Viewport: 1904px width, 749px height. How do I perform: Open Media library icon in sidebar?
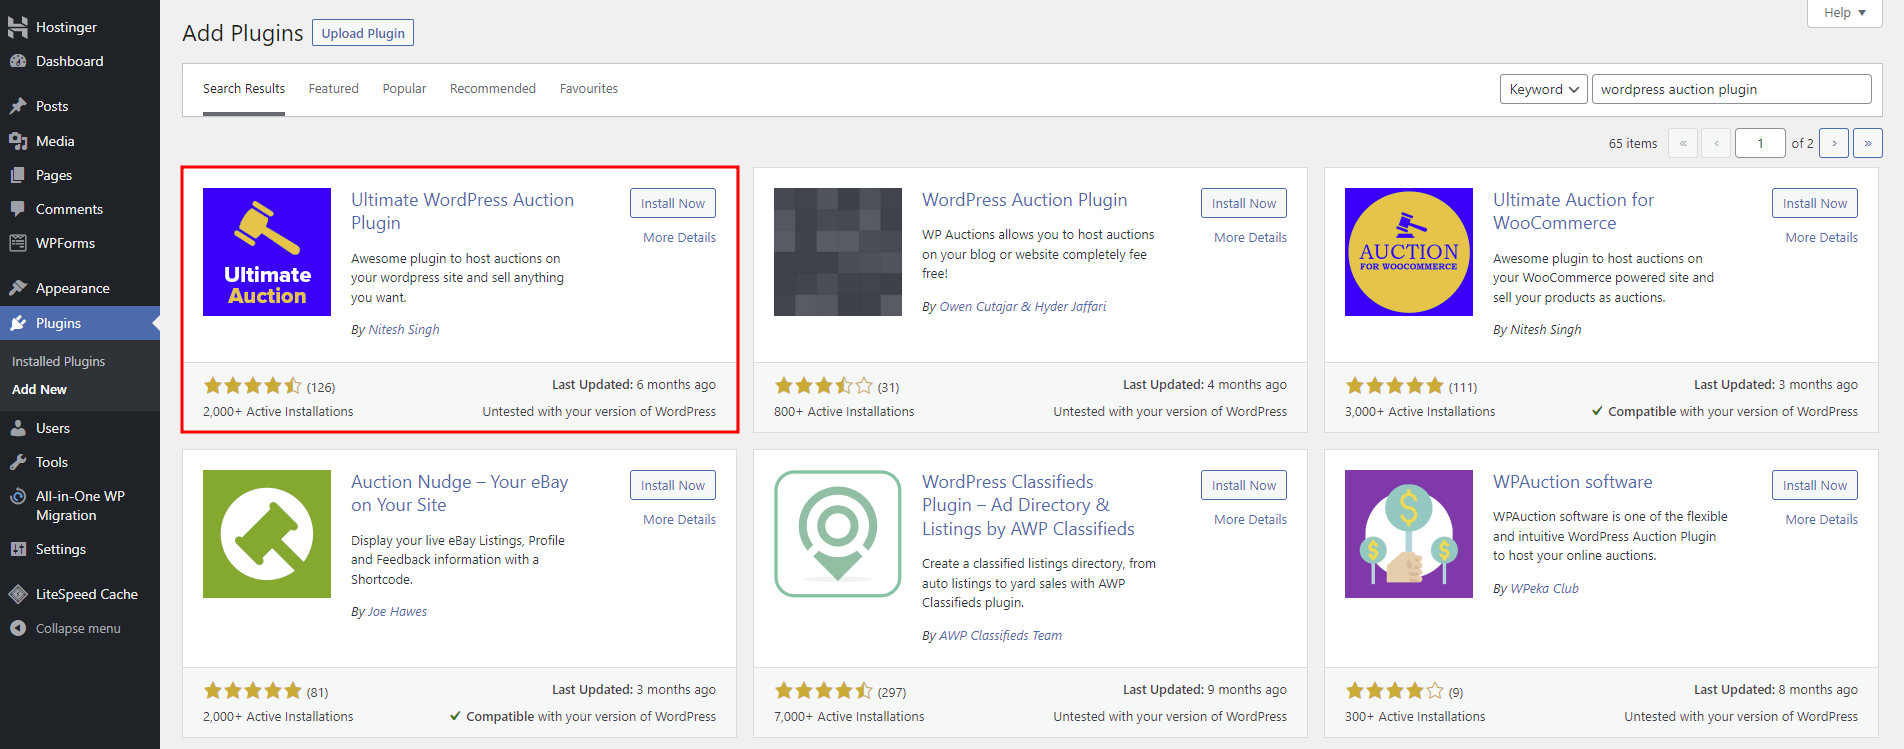pos(18,141)
